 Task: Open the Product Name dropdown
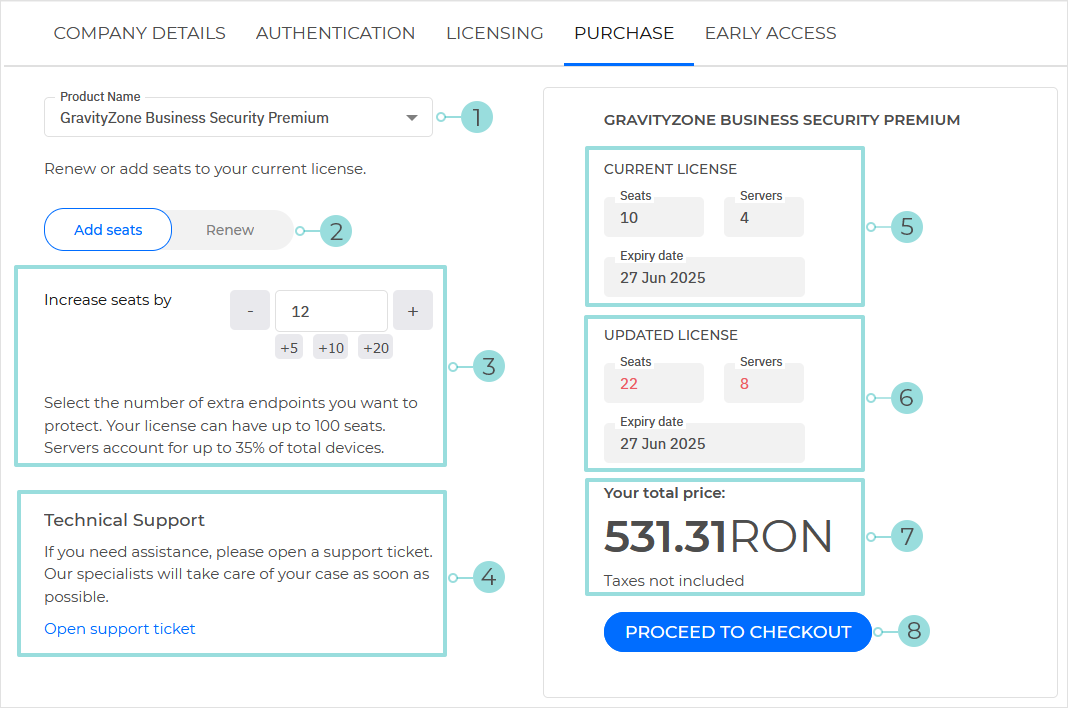[238, 117]
